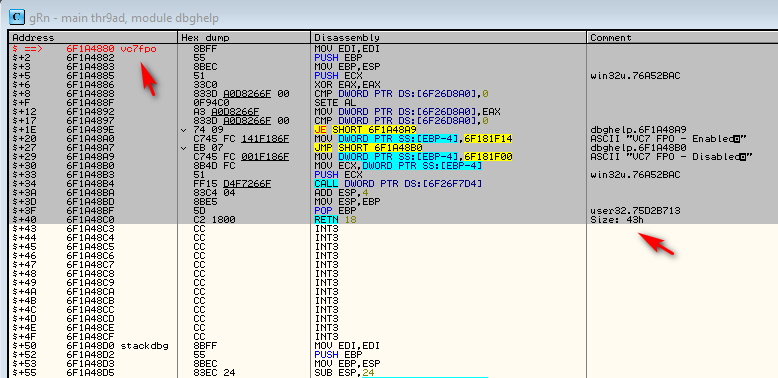778x378 pixels.
Task: Select MOV ECX,DWORD PTR SS:[EBP-4] instruction
Action: pos(398,166)
